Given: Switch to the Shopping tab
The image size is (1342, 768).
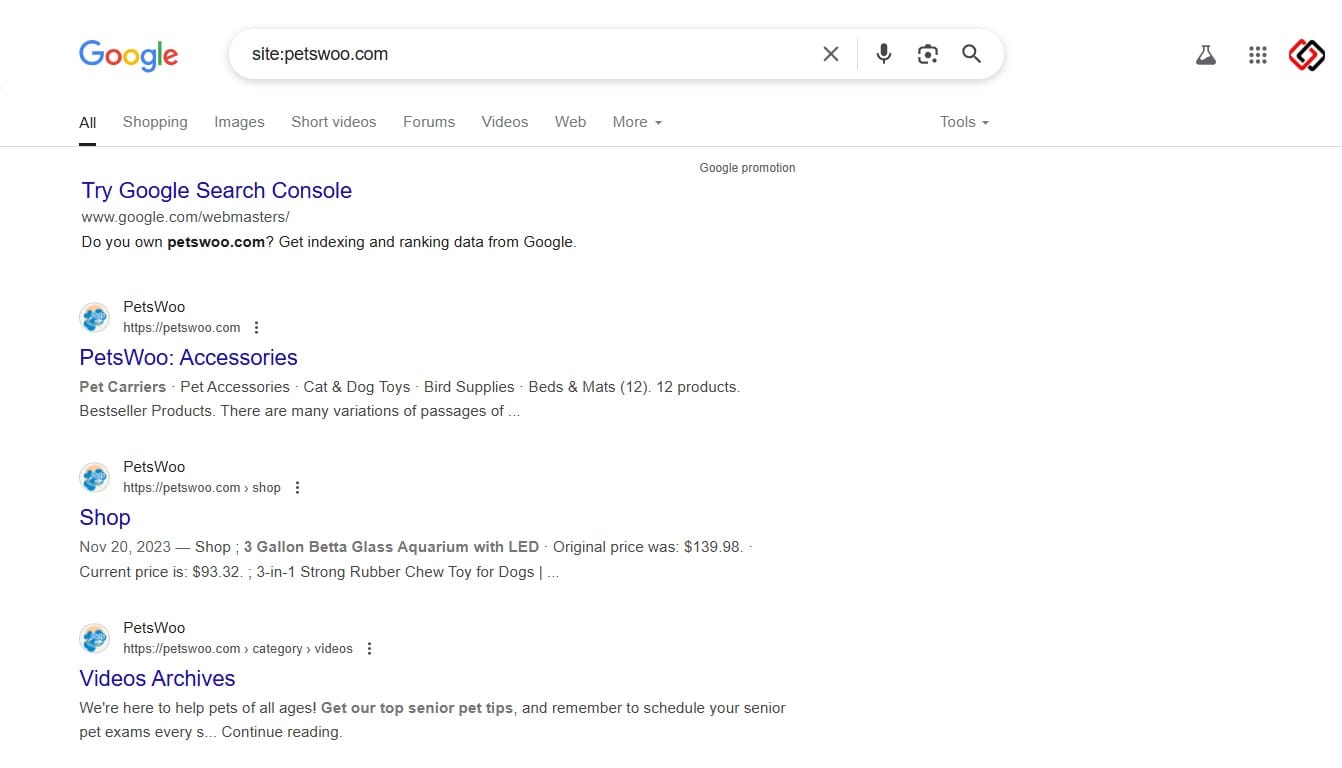Looking at the screenshot, I should coord(155,122).
